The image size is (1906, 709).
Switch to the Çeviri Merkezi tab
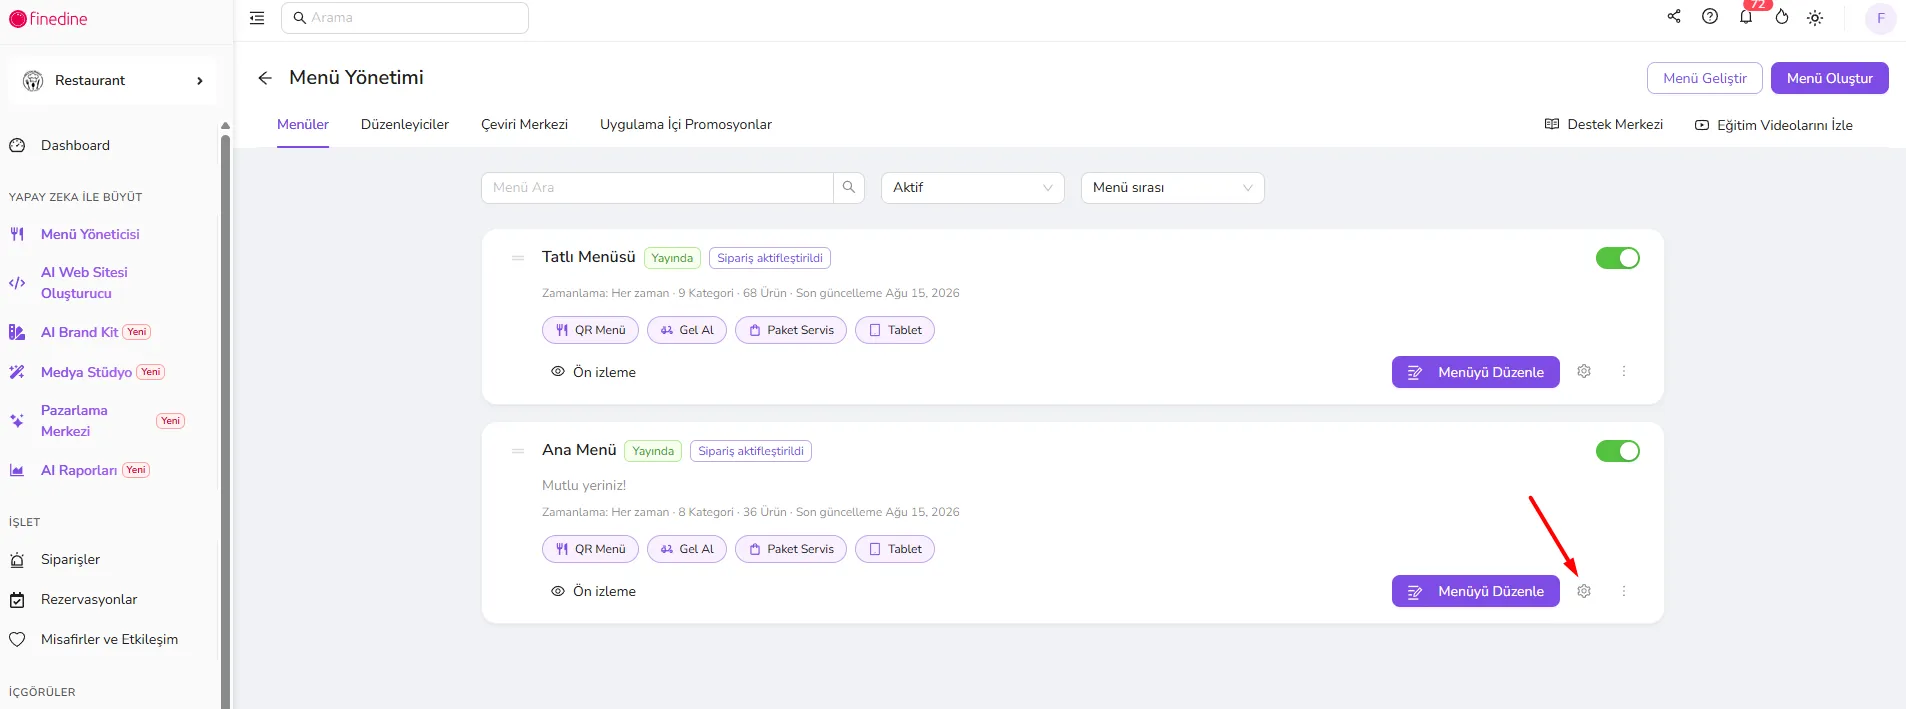click(x=524, y=124)
